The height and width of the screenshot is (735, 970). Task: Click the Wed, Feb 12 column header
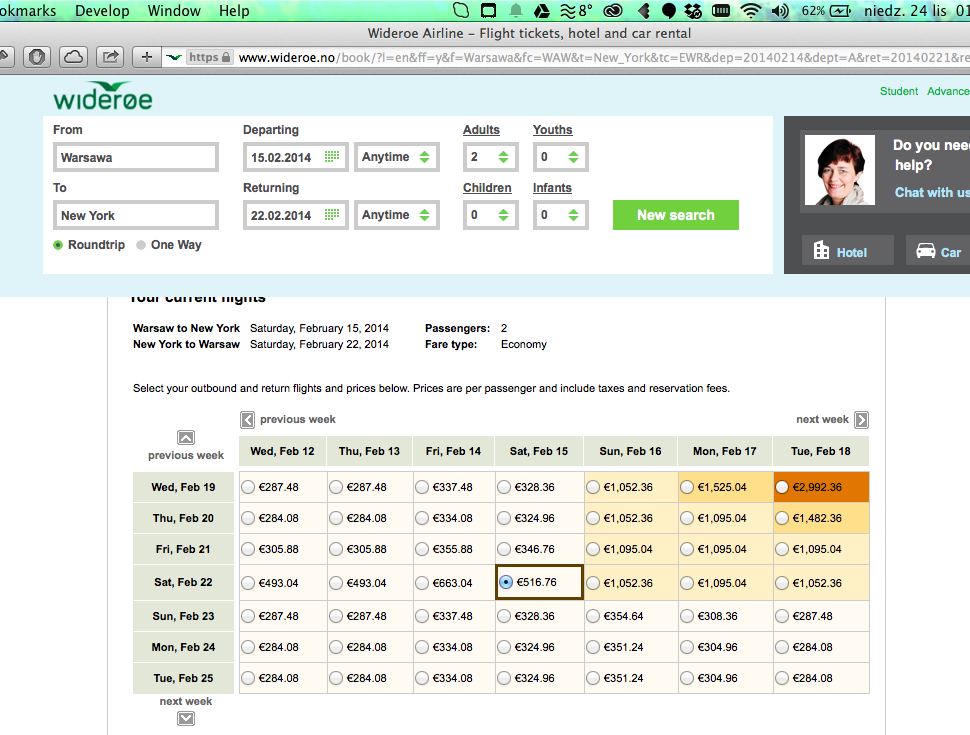(x=282, y=451)
